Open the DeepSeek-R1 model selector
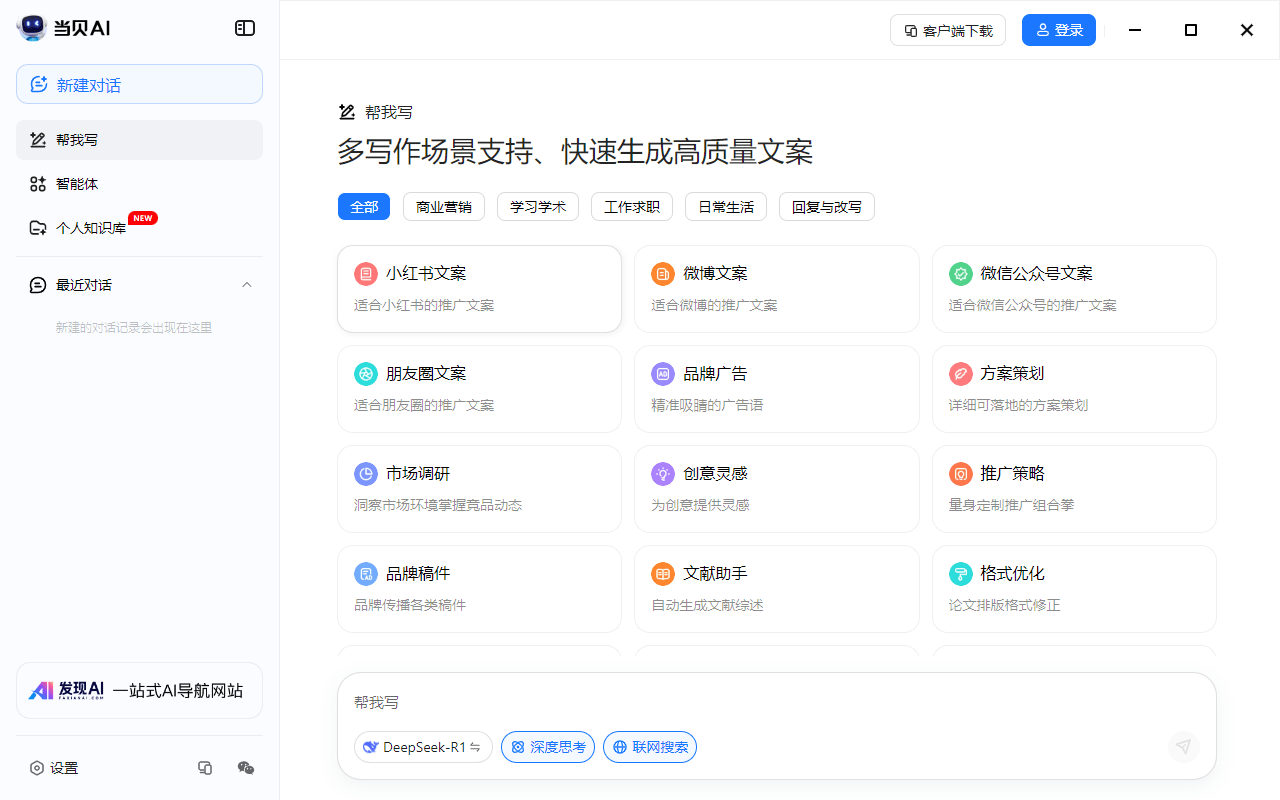The width and height of the screenshot is (1280, 800). (x=423, y=747)
